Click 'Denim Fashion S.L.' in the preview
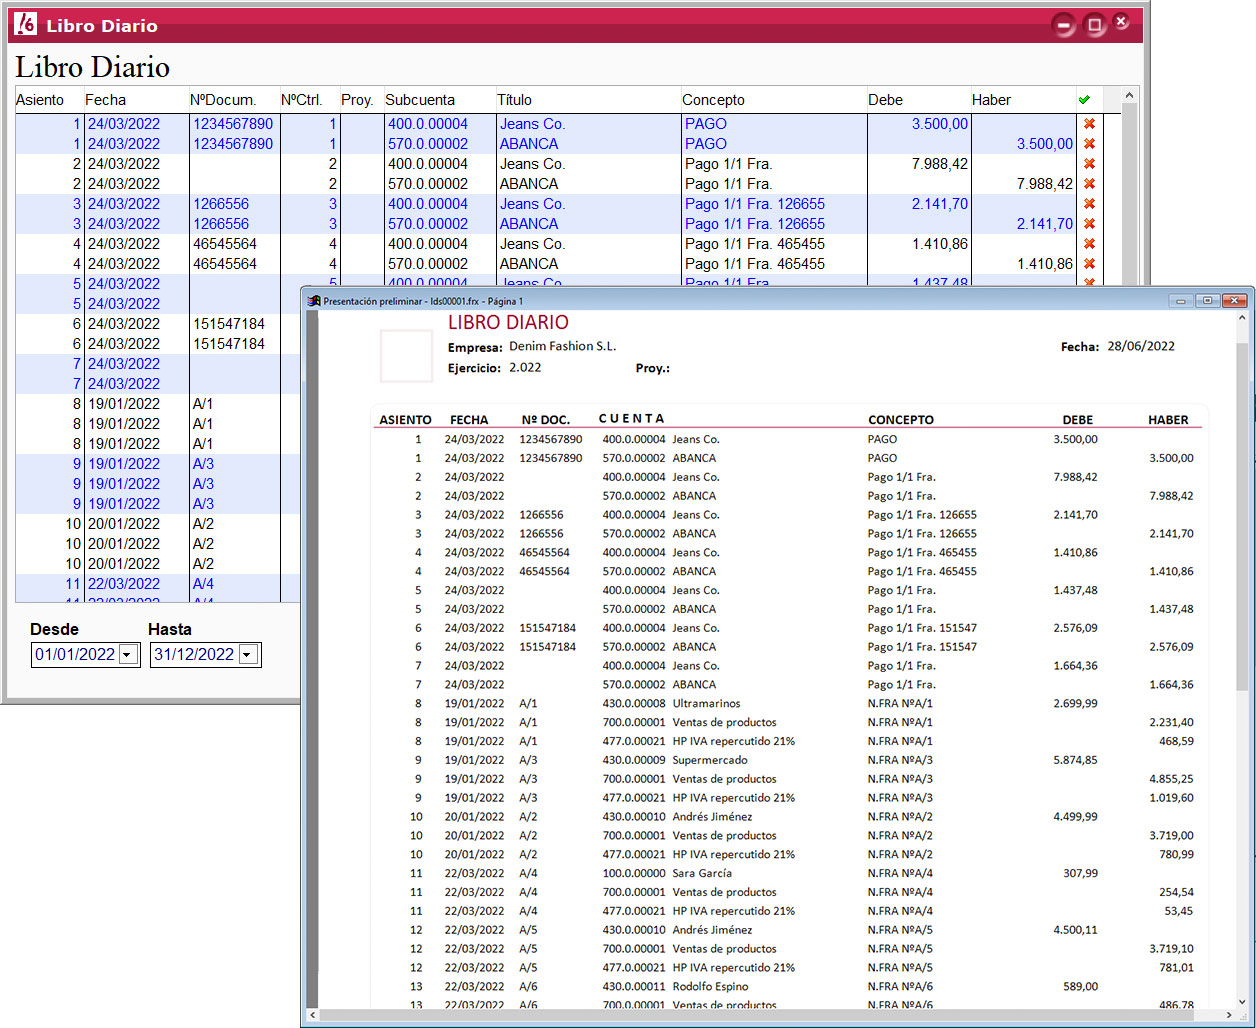This screenshot has width=1256, height=1028. (563, 346)
